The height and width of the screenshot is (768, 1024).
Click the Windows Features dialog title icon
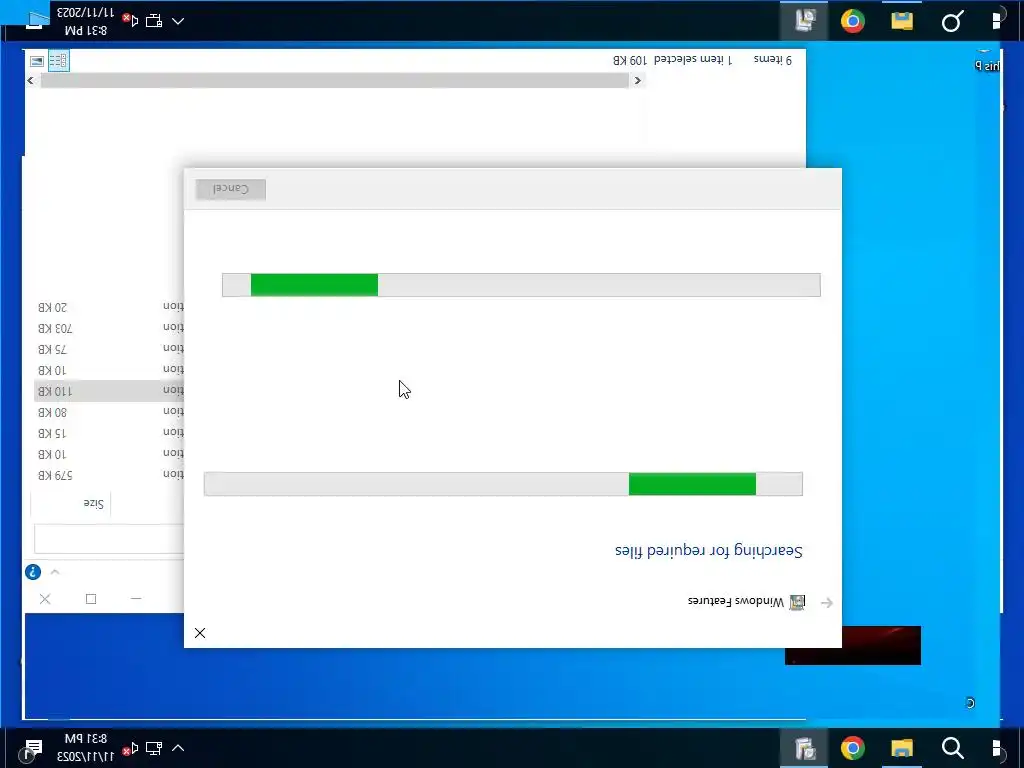pos(797,602)
